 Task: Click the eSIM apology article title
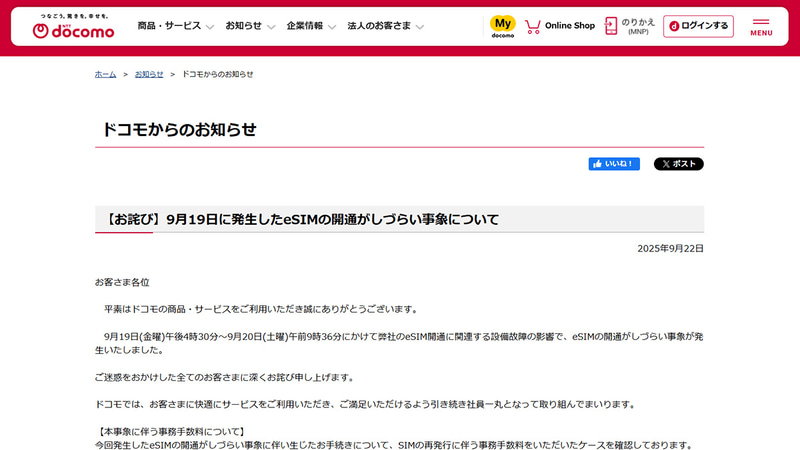coord(302,219)
